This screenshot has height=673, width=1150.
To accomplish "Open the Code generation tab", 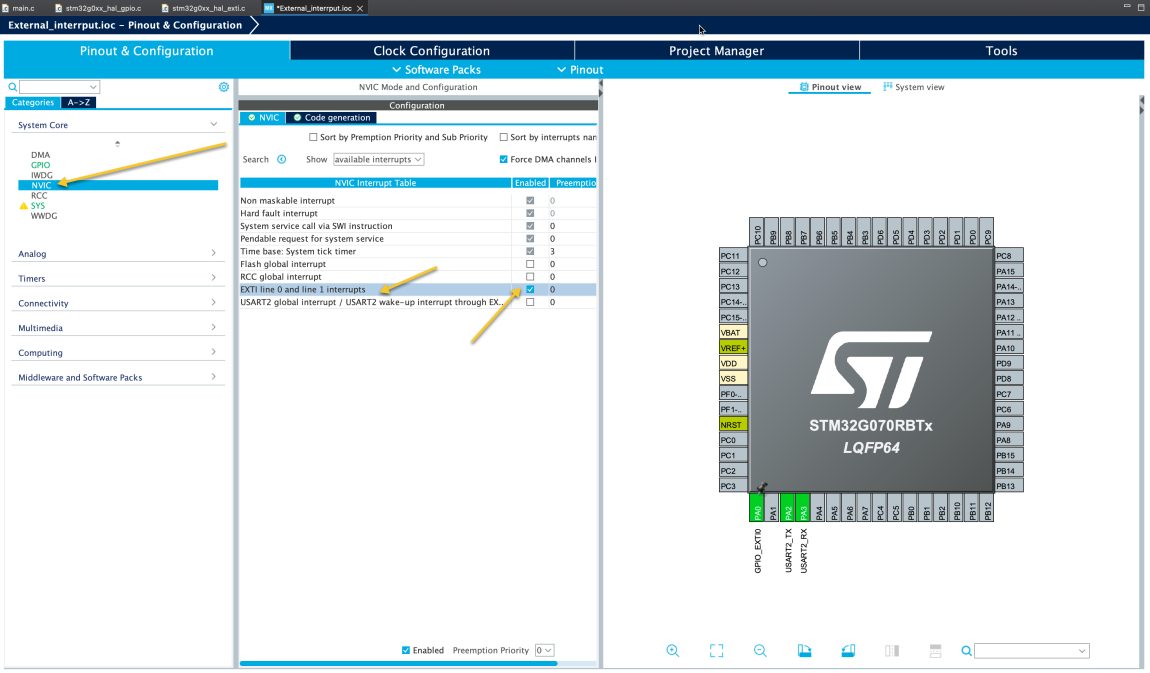I will click(330, 117).
